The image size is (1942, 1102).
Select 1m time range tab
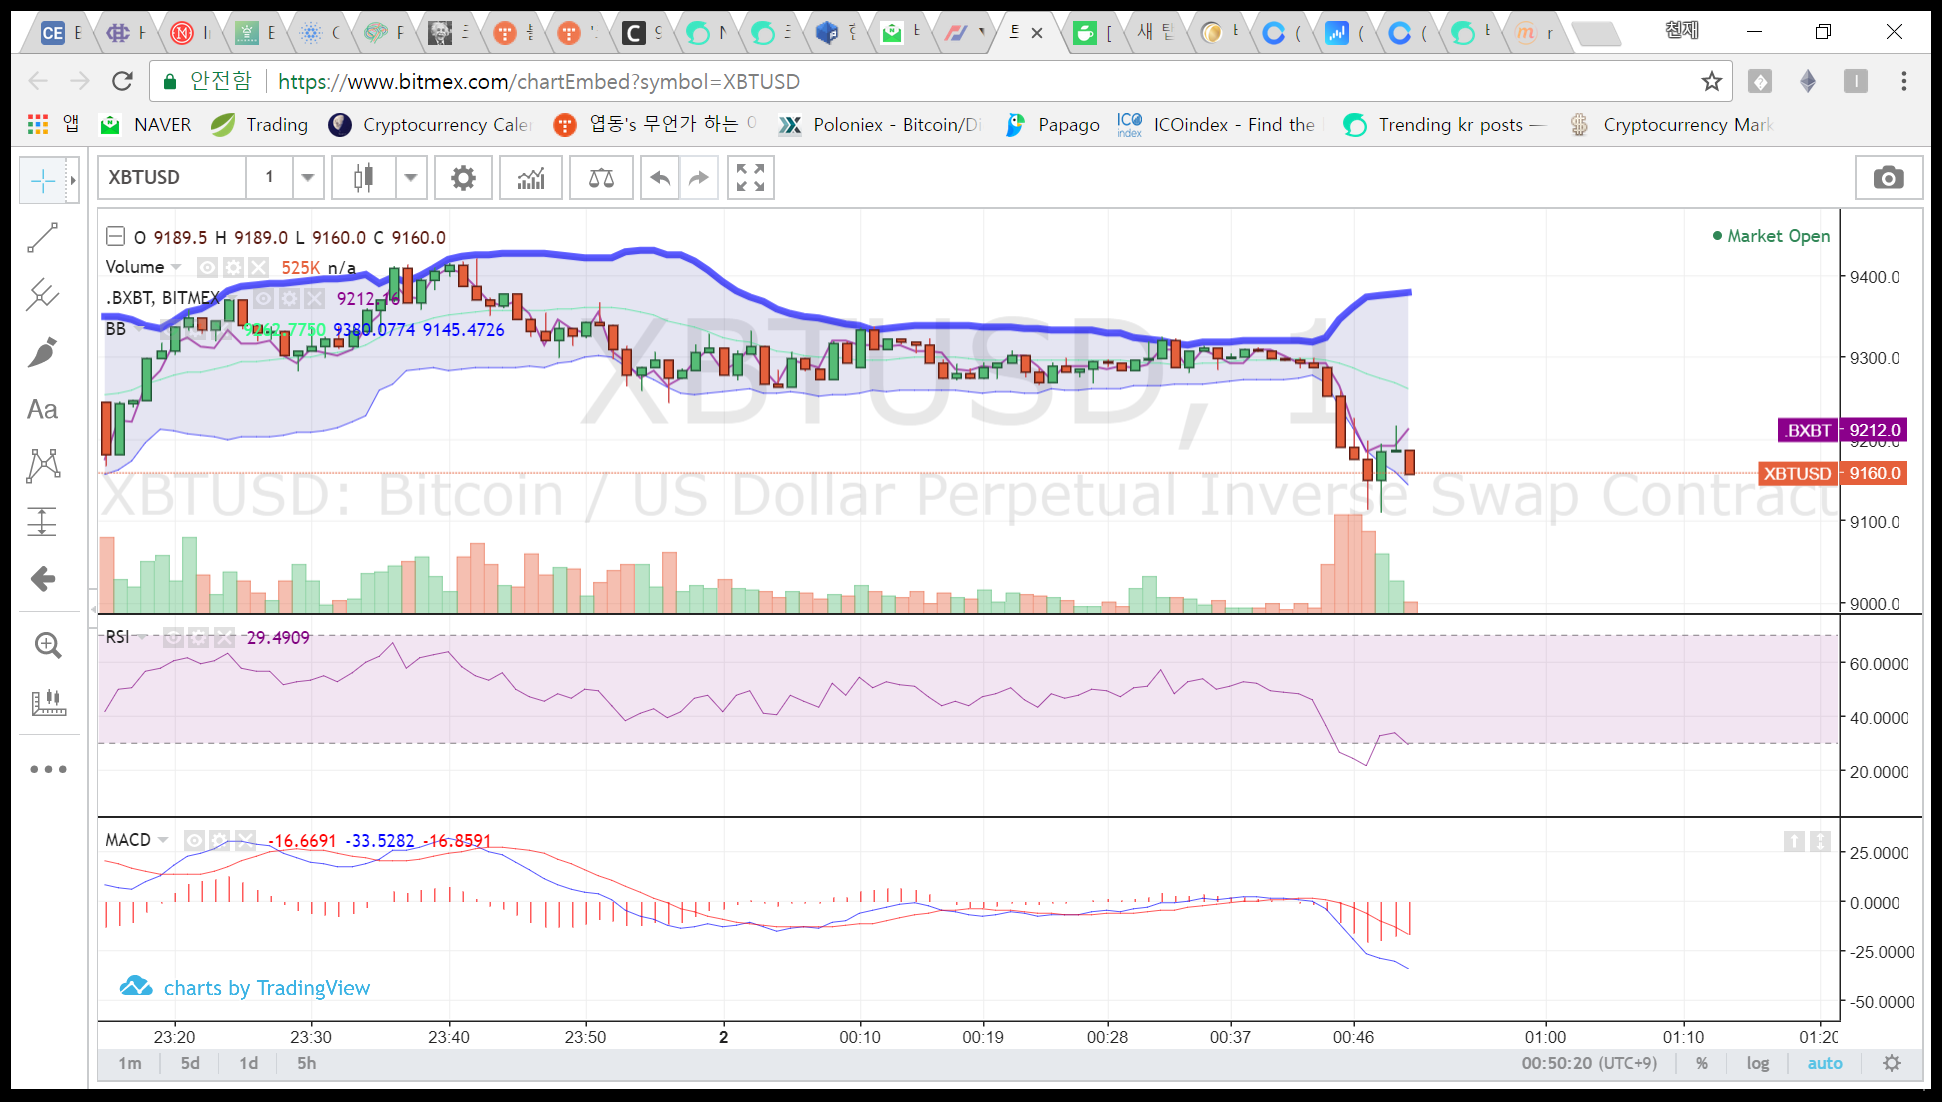[x=129, y=1063]
